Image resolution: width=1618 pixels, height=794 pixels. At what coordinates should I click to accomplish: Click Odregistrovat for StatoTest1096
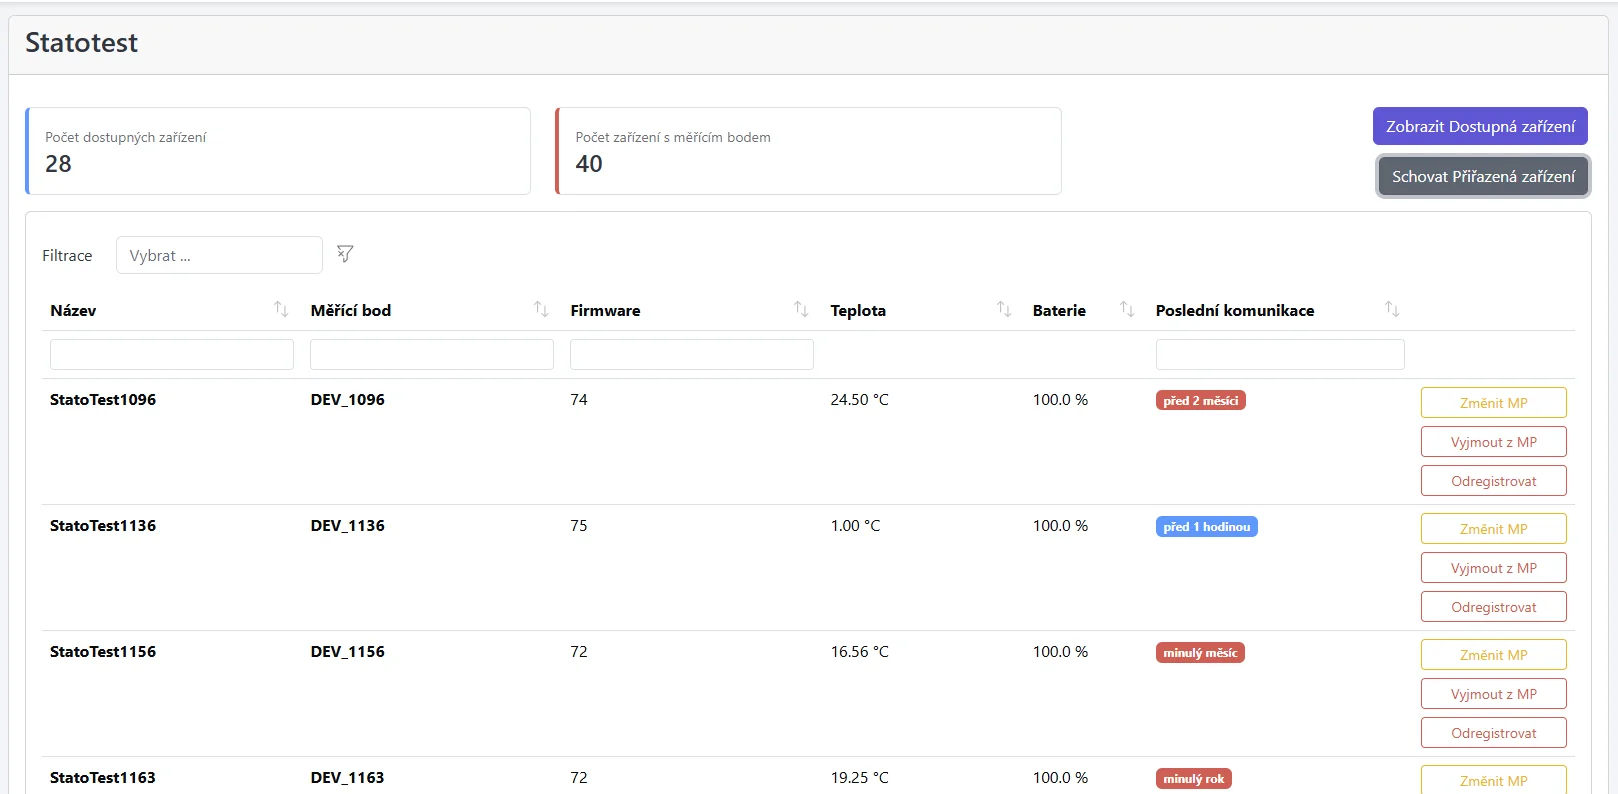coord(1493,481)
